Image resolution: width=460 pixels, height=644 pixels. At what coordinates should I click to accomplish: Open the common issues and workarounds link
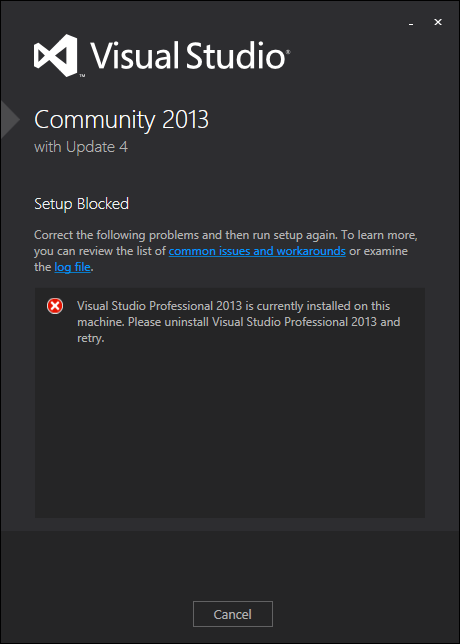click(257, 251)
